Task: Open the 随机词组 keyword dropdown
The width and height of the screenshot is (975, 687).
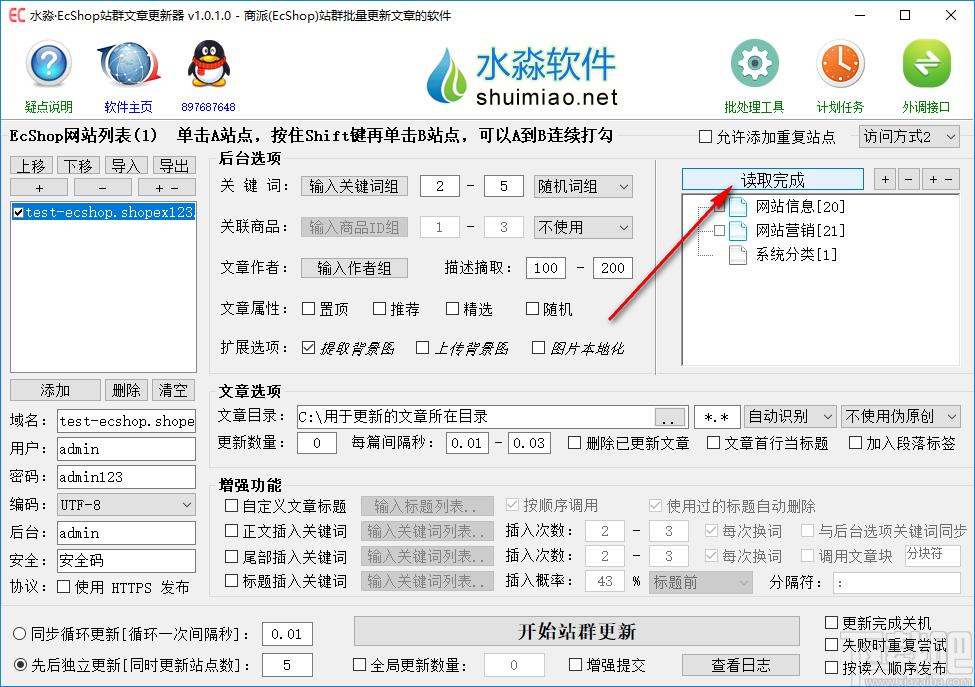Action: pos(583,187)
